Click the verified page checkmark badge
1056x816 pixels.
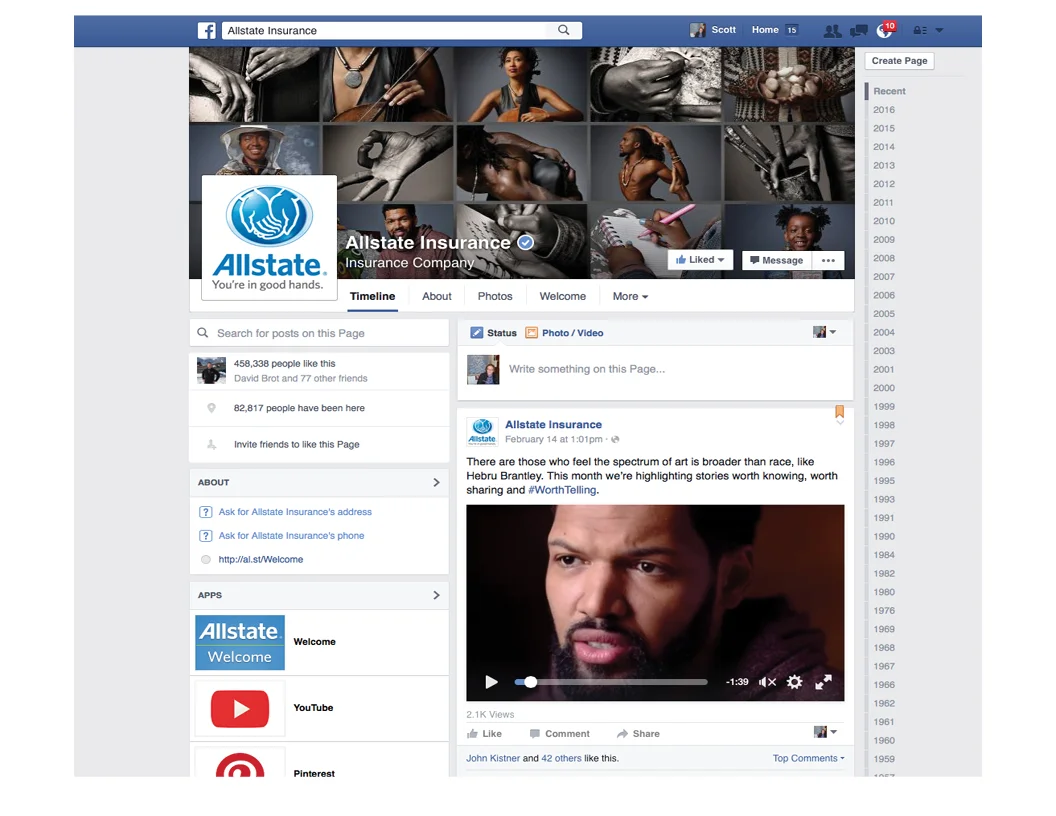525,242
